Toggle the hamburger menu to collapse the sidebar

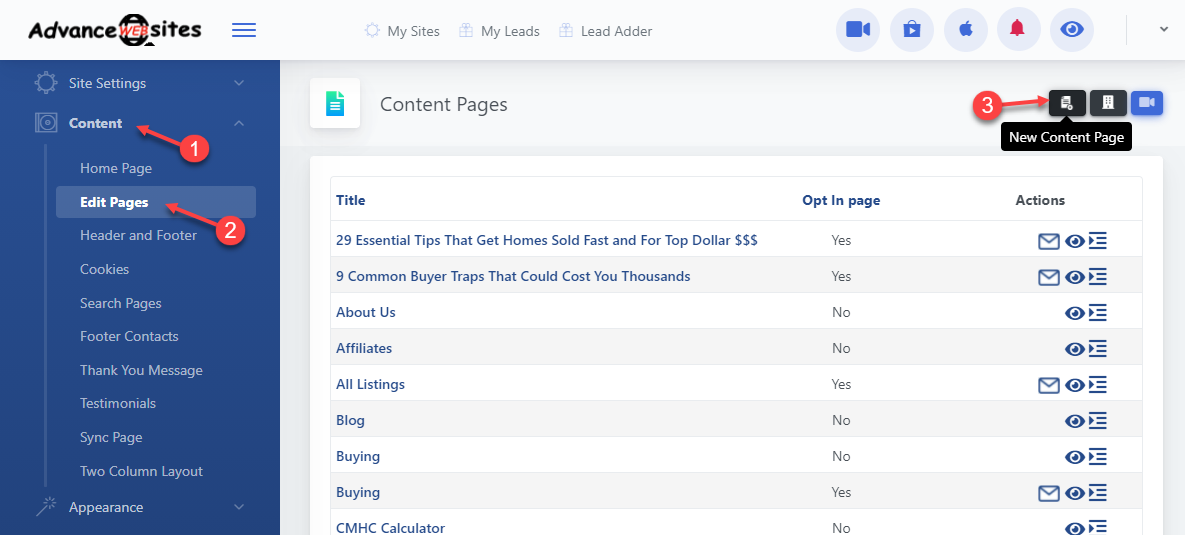[243, 30]
